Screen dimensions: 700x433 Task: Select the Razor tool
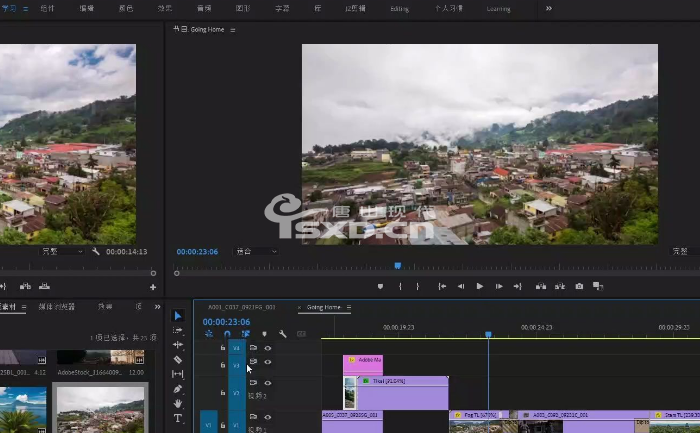178,359
